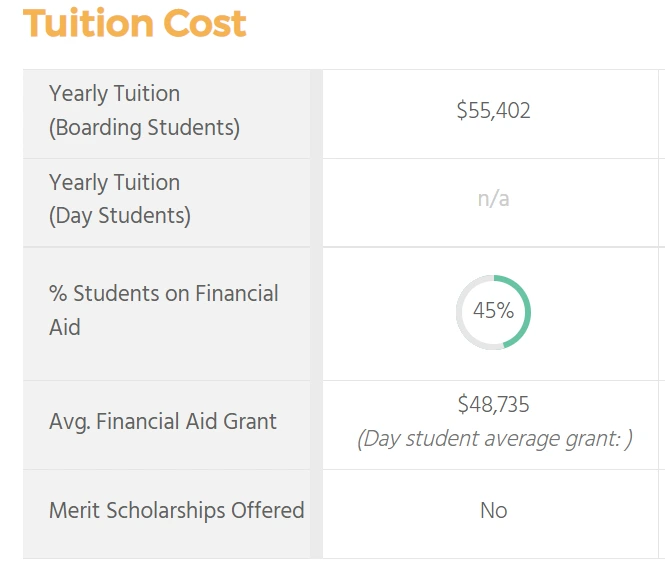
Task: Click the "(Day student average grant: )" note
Action: pos(495,439)
